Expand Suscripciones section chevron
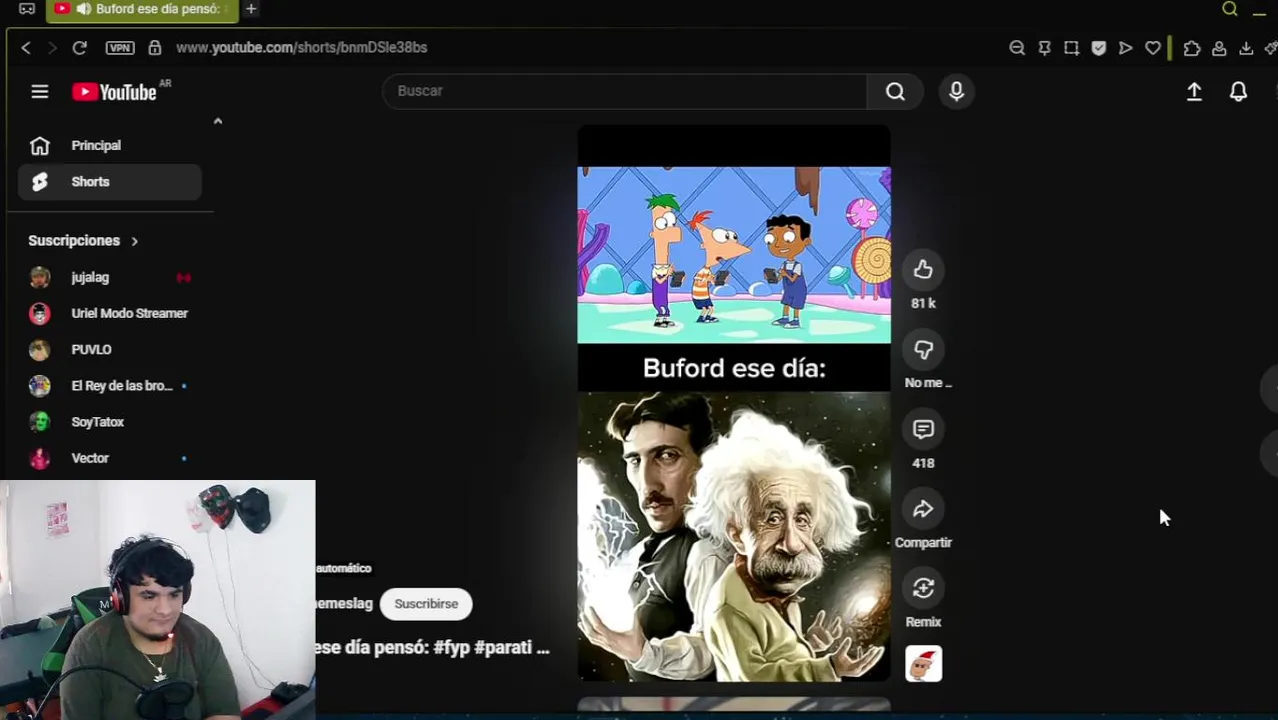 pyautogui.click(x=134, y=241)
